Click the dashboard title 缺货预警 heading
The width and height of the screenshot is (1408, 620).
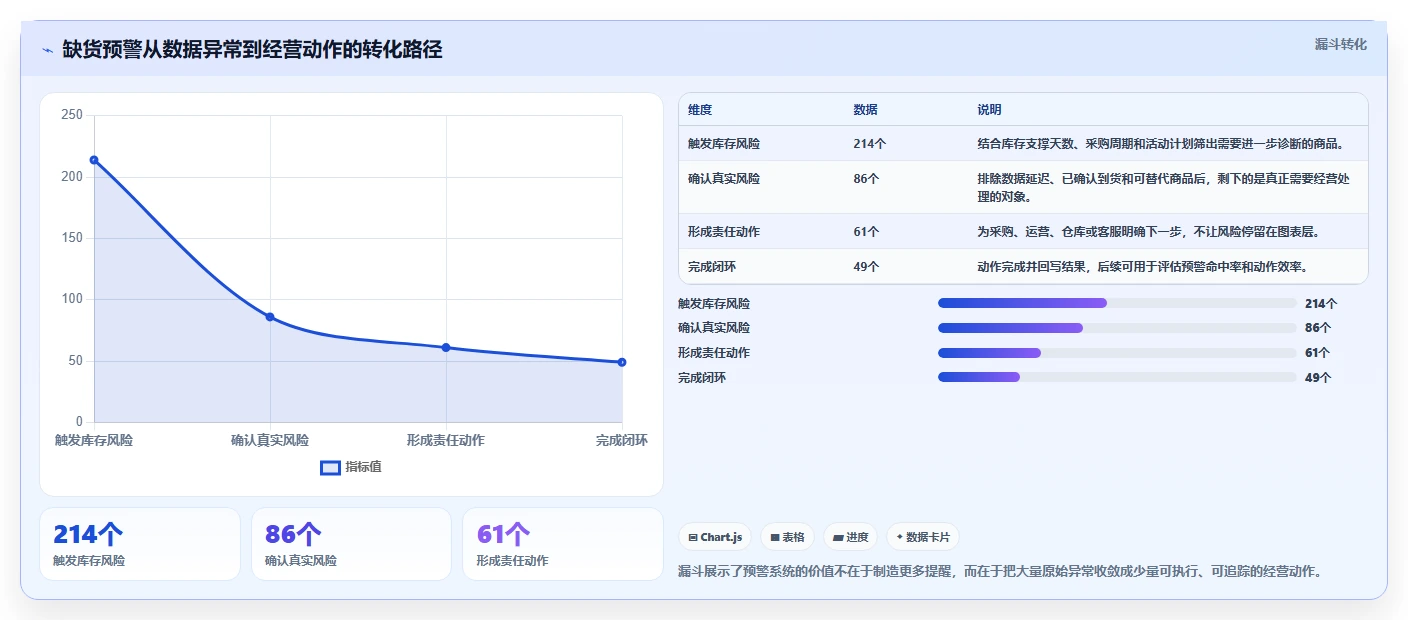coord(252,50)
